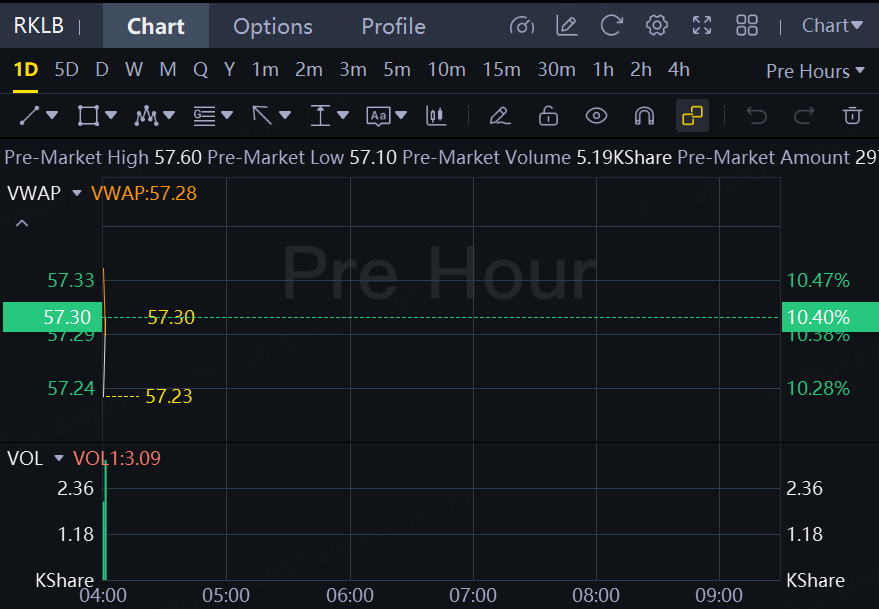Switch to the Options tab
Image resolution: width=879 pixels, height=609 pixels.
[273, 26]
